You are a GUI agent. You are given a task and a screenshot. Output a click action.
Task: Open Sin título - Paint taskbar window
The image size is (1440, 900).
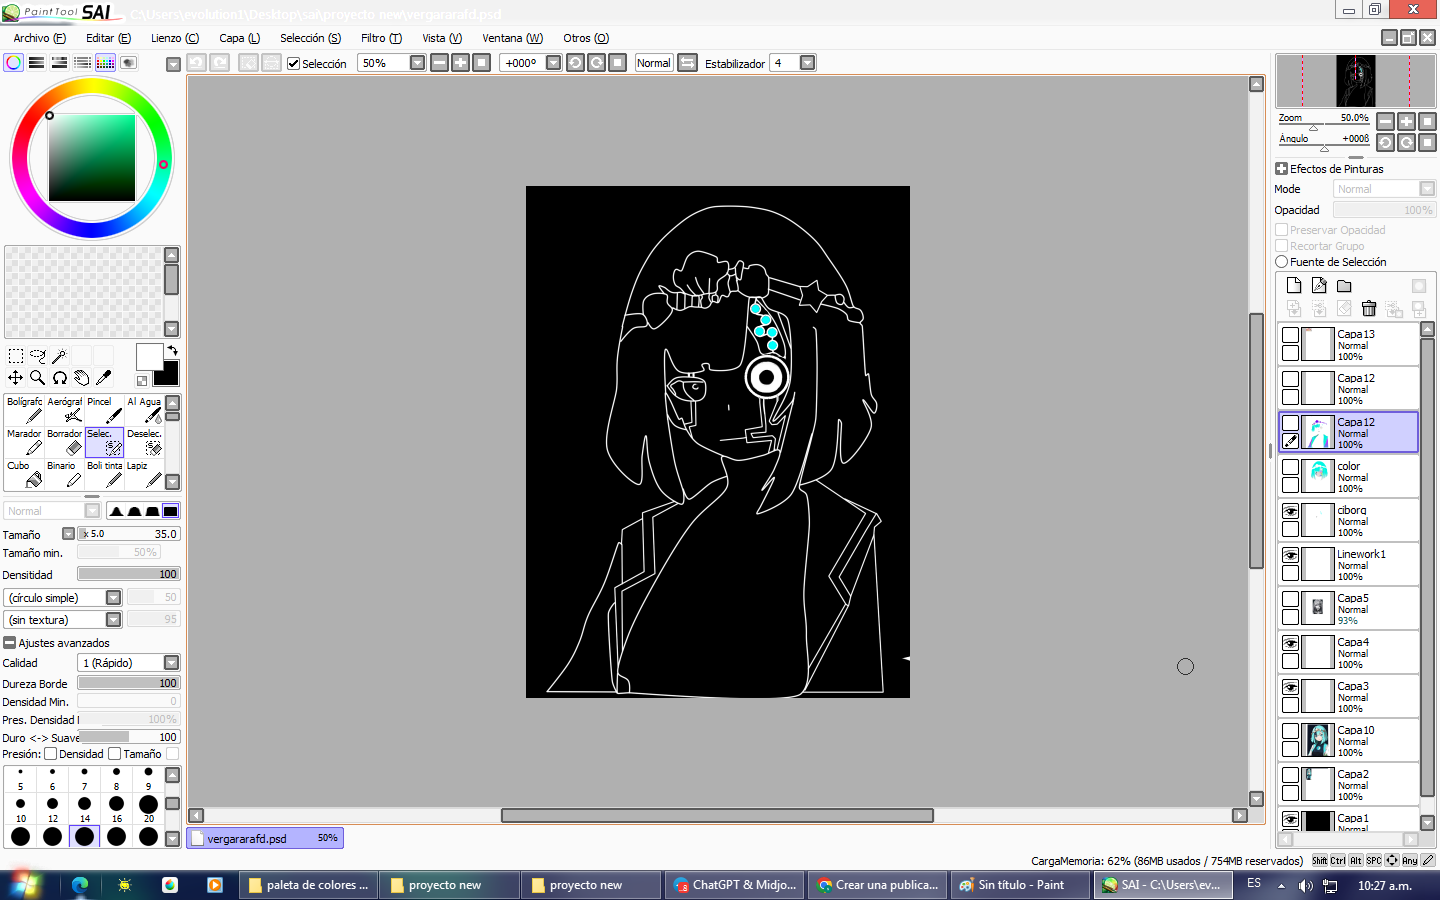(1020, 885)
